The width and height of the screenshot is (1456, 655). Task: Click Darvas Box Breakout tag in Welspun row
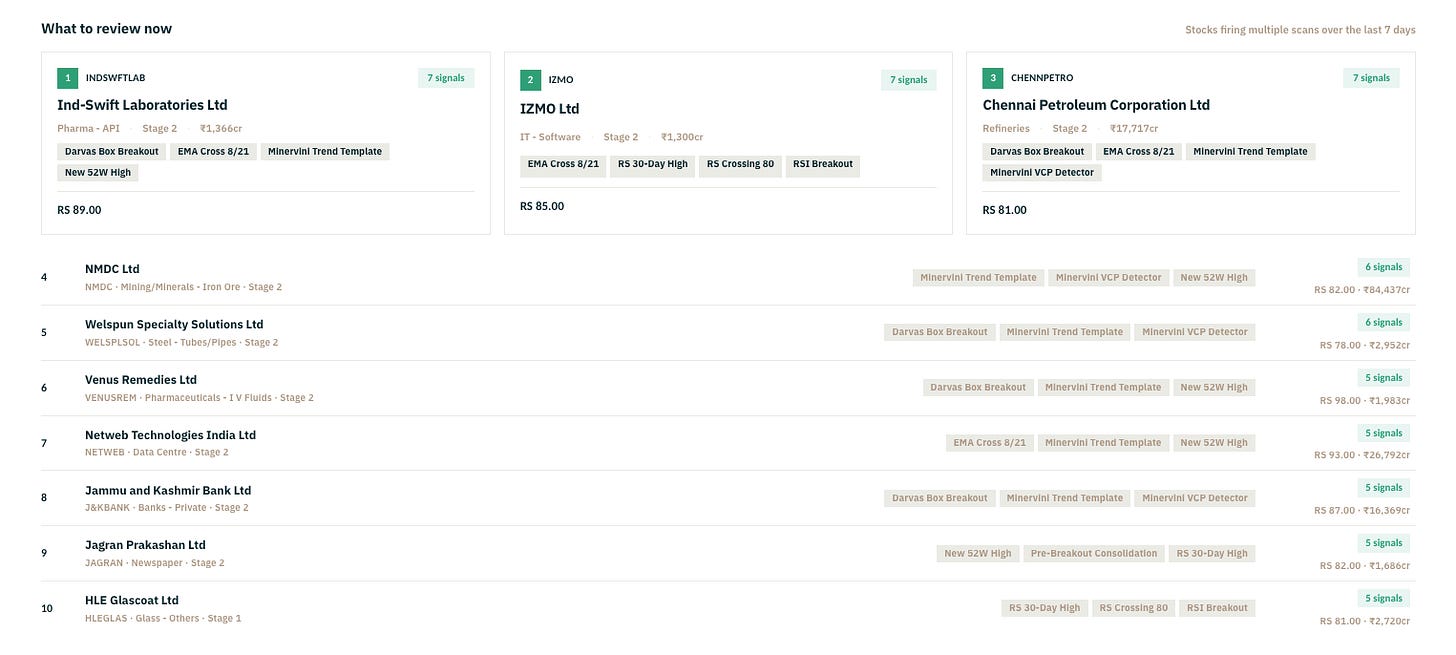[x=940, y=332]
